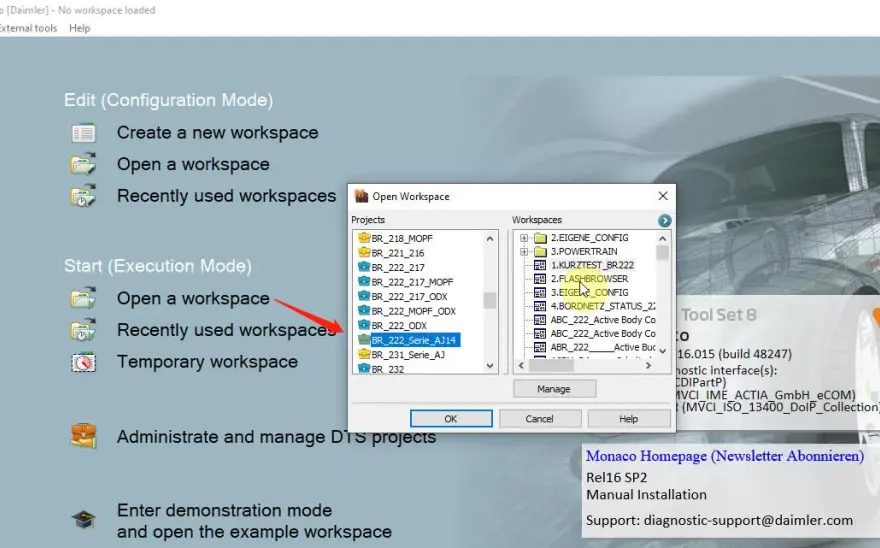
Task: Click the BR_222_217 project briefcase icon
Action: click(x=364, y=267)
